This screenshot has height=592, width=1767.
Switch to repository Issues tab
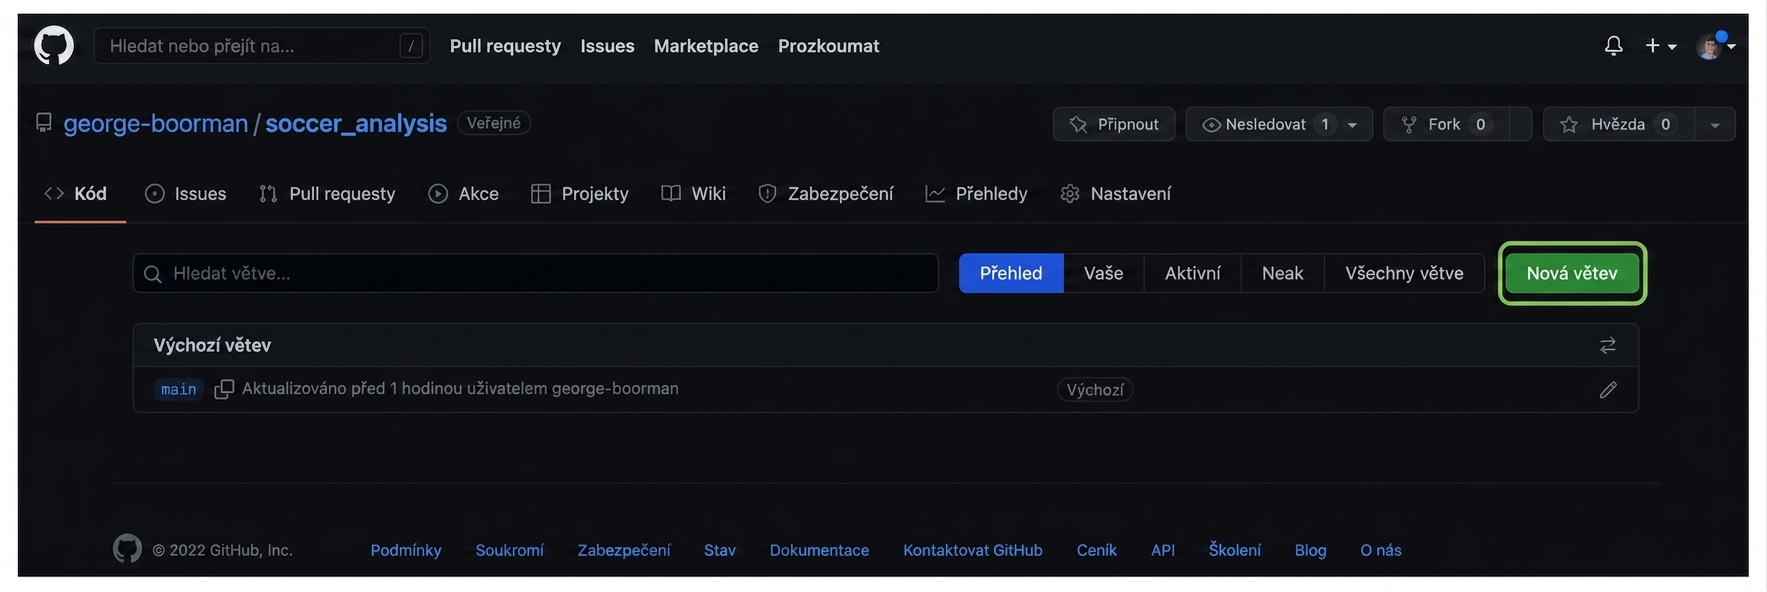pos(186,193)
